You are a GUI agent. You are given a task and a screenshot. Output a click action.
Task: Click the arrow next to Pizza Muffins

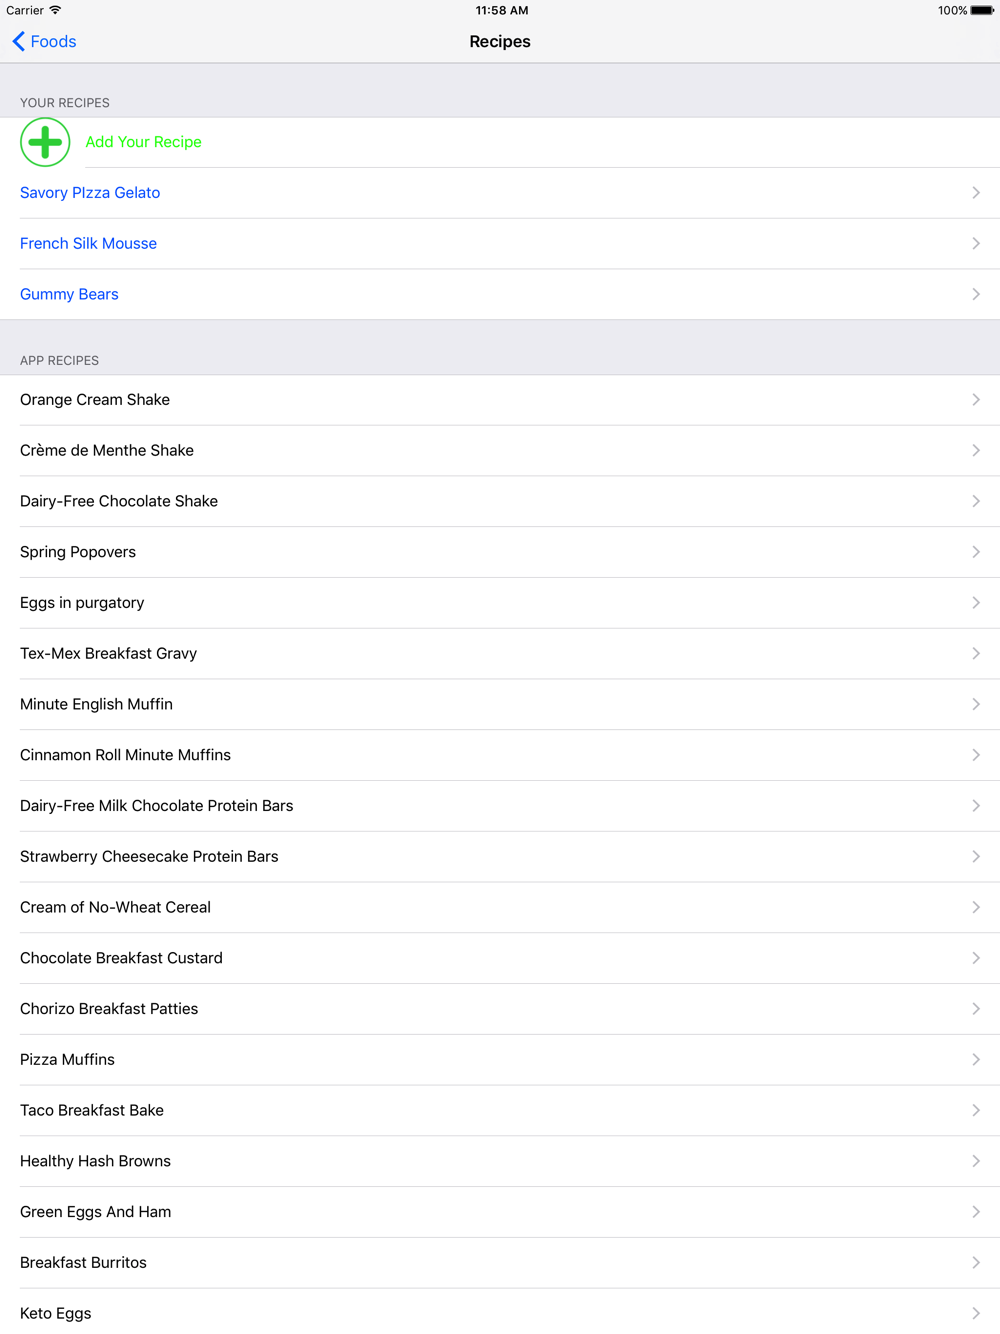976,1059
